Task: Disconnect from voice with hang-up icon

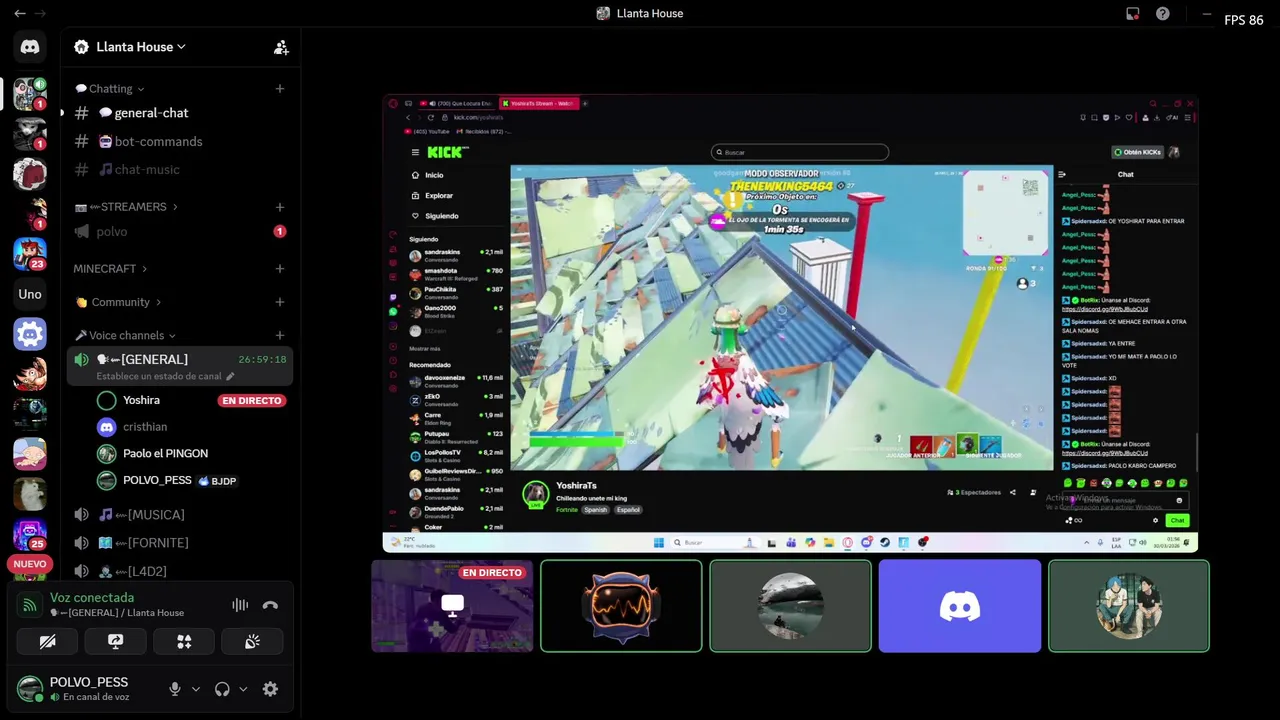Action: (270, 605)
